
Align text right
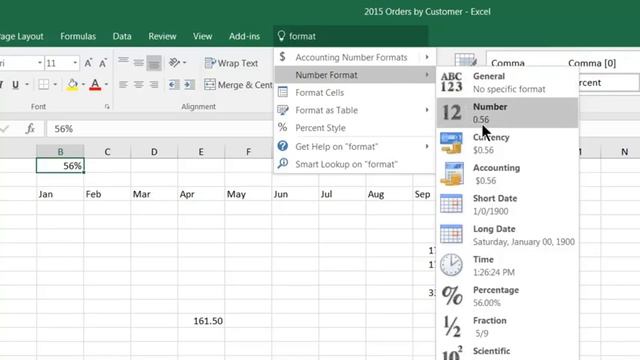(154, 84)
